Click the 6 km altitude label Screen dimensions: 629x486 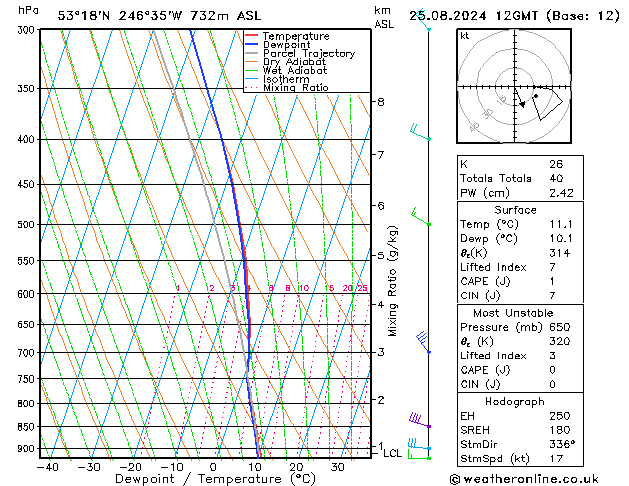pyautogui.click(x=381, y=206)
